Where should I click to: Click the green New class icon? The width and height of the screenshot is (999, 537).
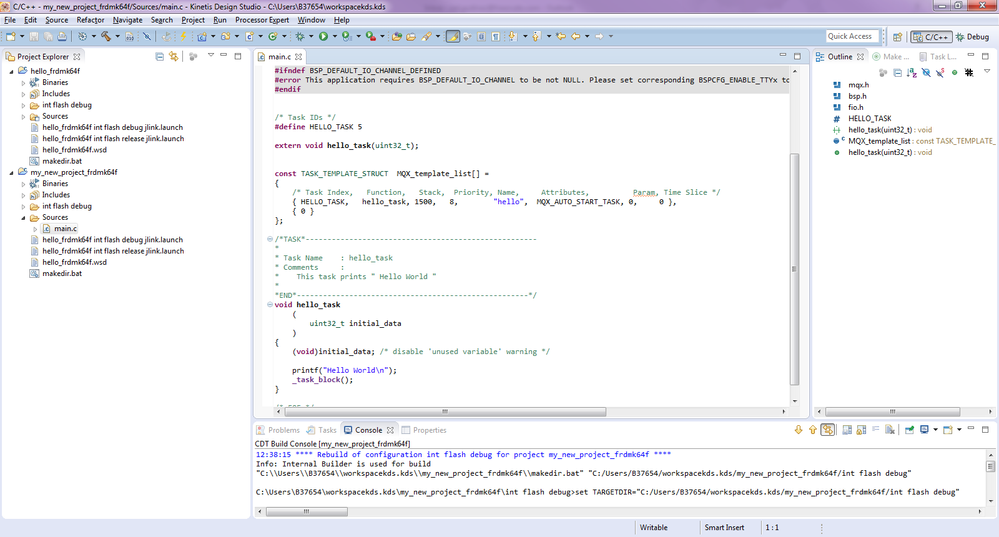tap(273, 36)
